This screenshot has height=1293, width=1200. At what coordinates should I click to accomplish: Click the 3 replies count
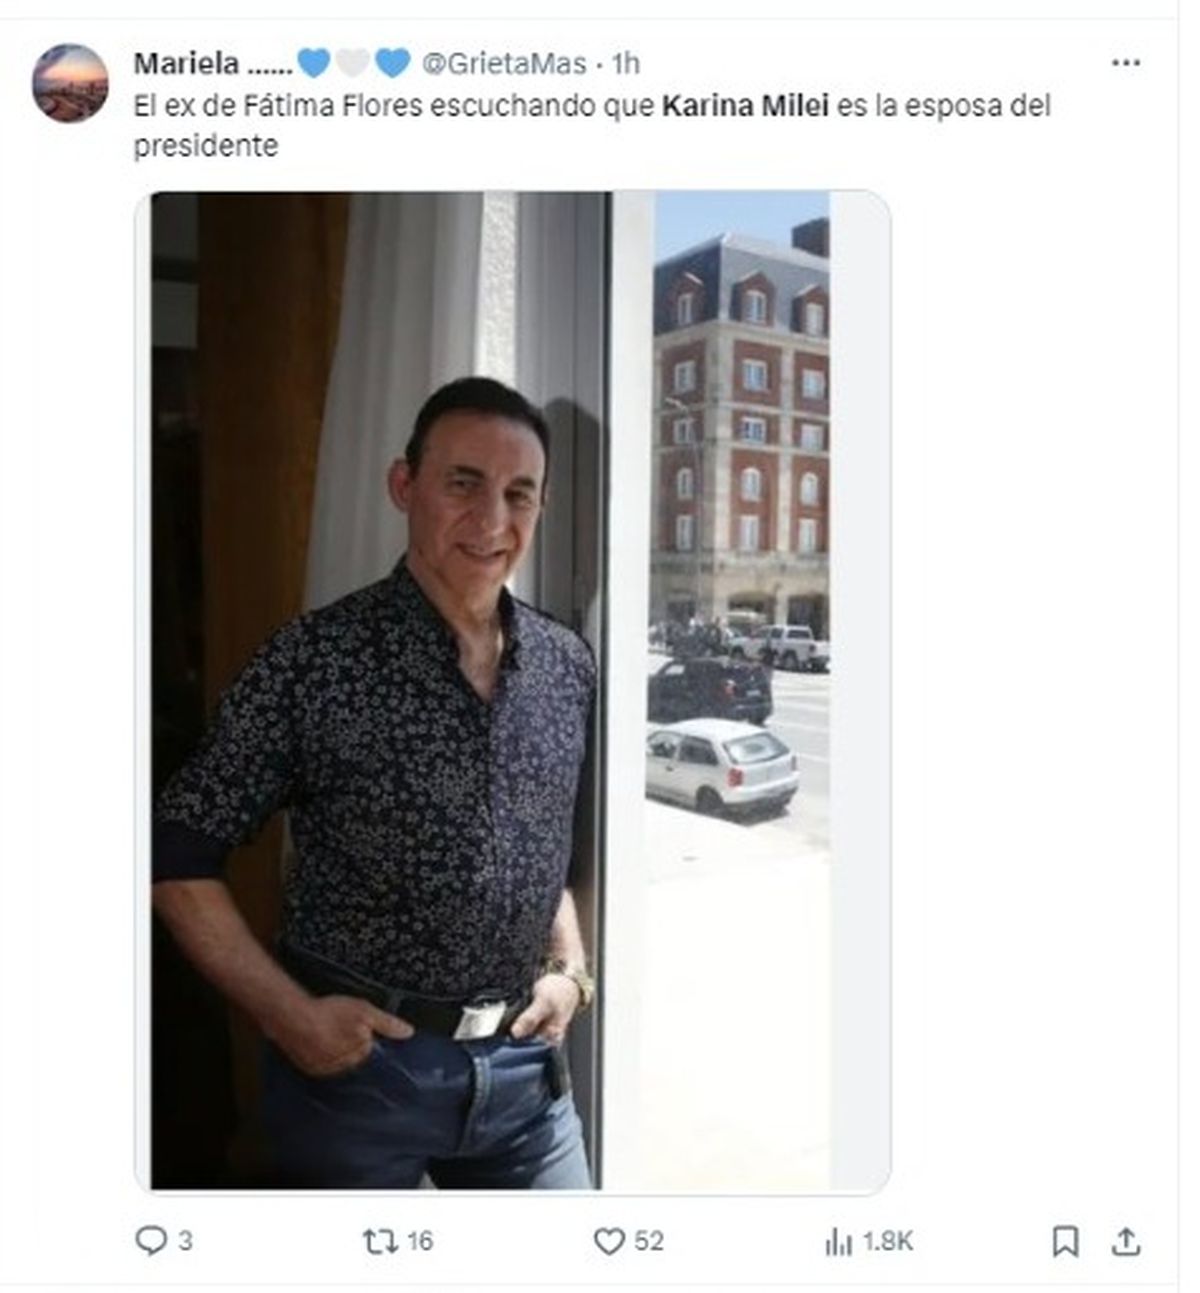185,1242
